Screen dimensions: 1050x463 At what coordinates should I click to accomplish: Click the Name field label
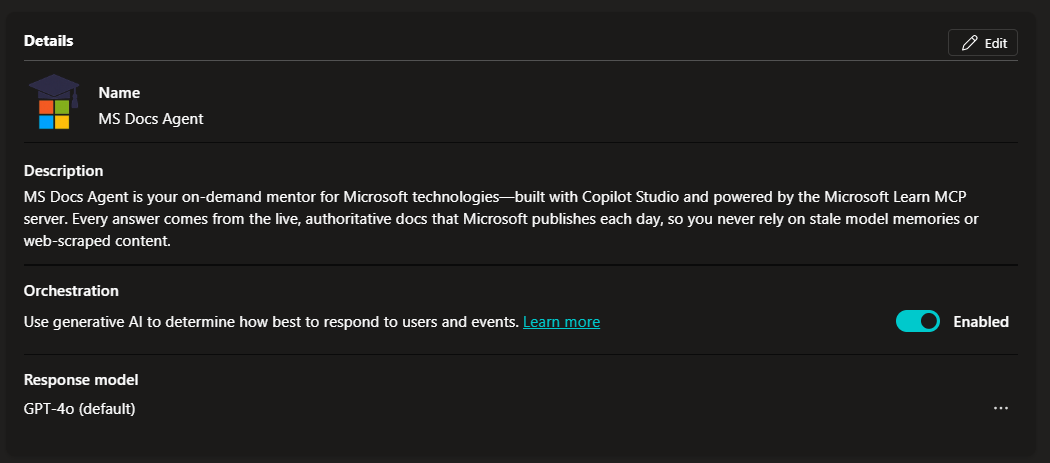119,93
